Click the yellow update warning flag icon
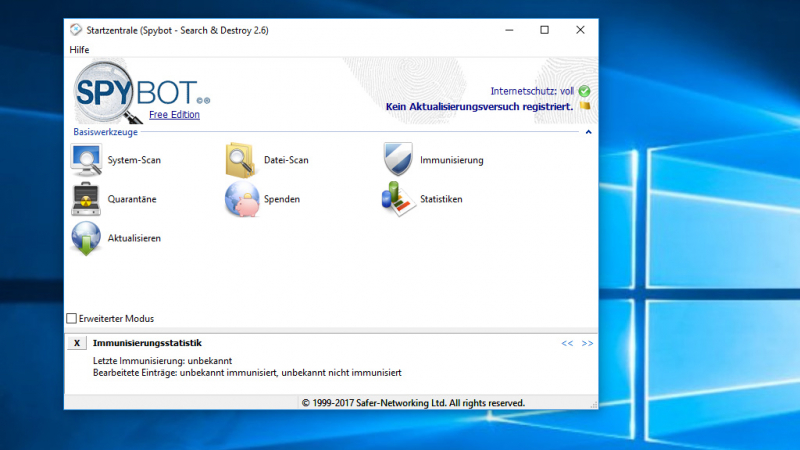Viewport: 800px width, 450px height. [x=584, y=106]
